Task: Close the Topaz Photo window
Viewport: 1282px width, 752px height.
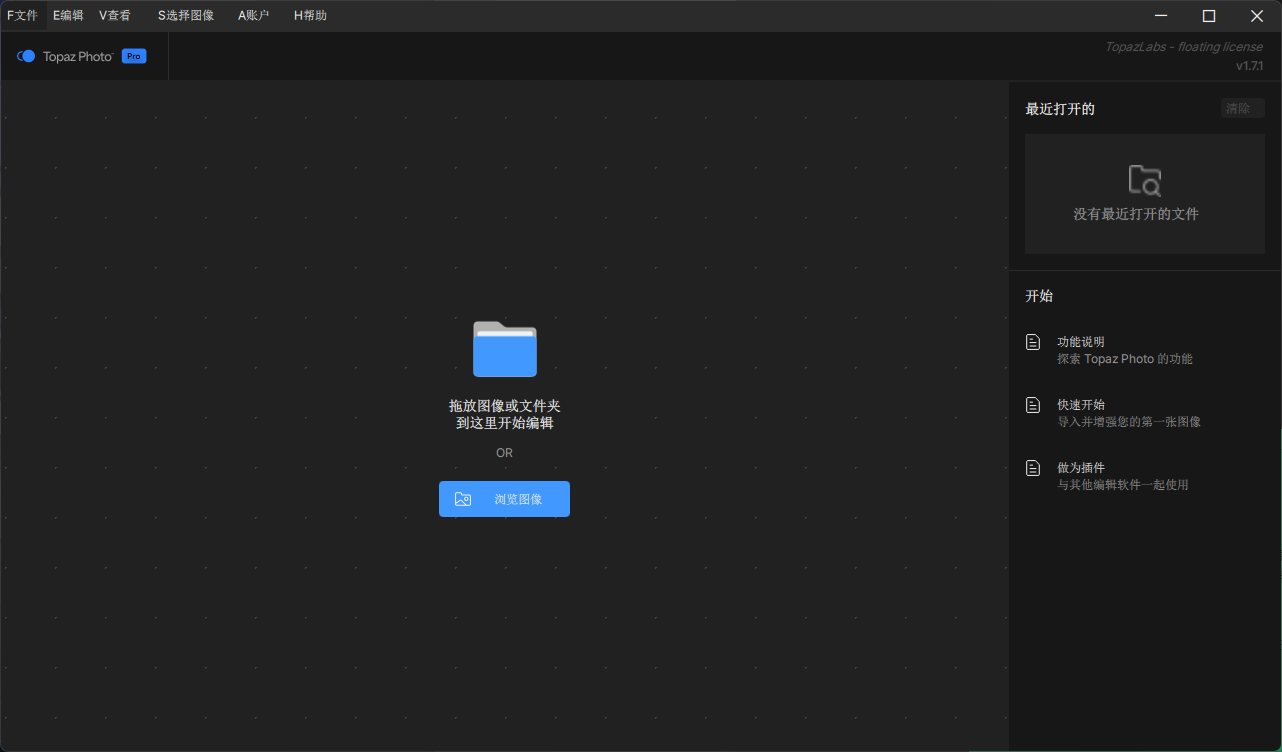Action: click(1257, 16)
